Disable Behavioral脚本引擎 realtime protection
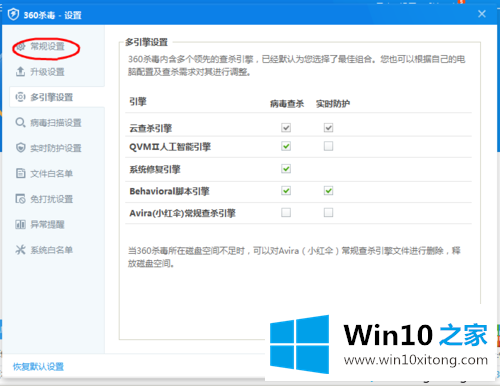500x386 pixels. click(x=328, y=191)
